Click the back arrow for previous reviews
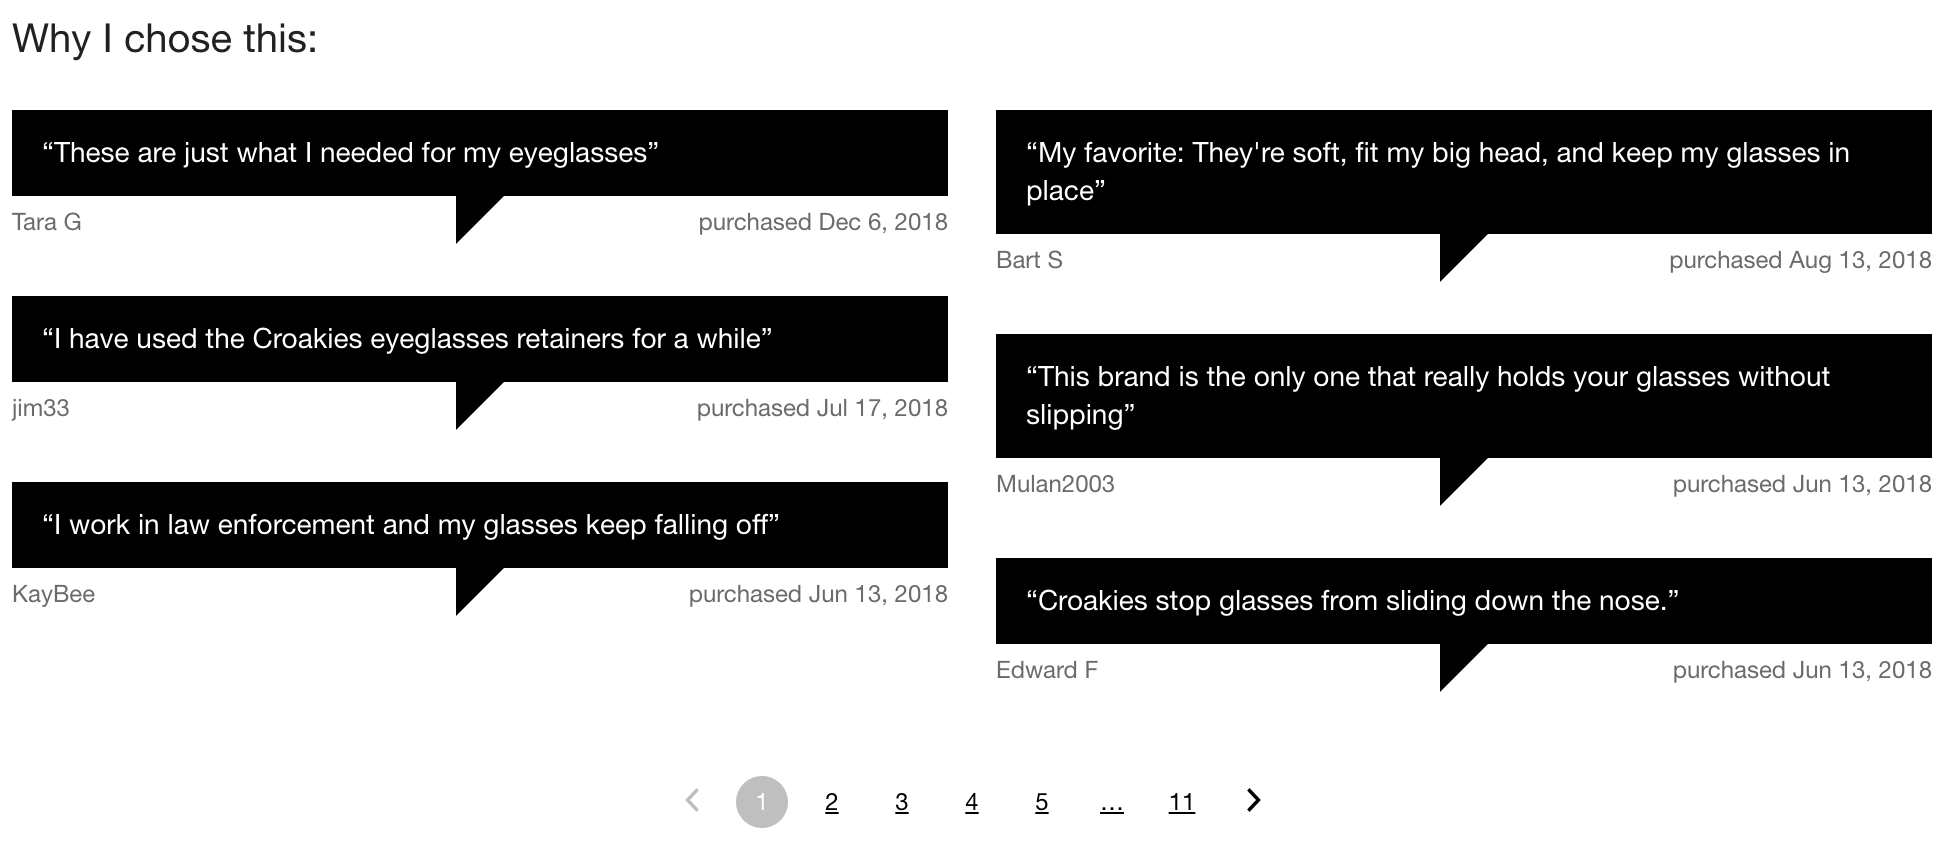The image size is (1952, 862). coord(693,800)
